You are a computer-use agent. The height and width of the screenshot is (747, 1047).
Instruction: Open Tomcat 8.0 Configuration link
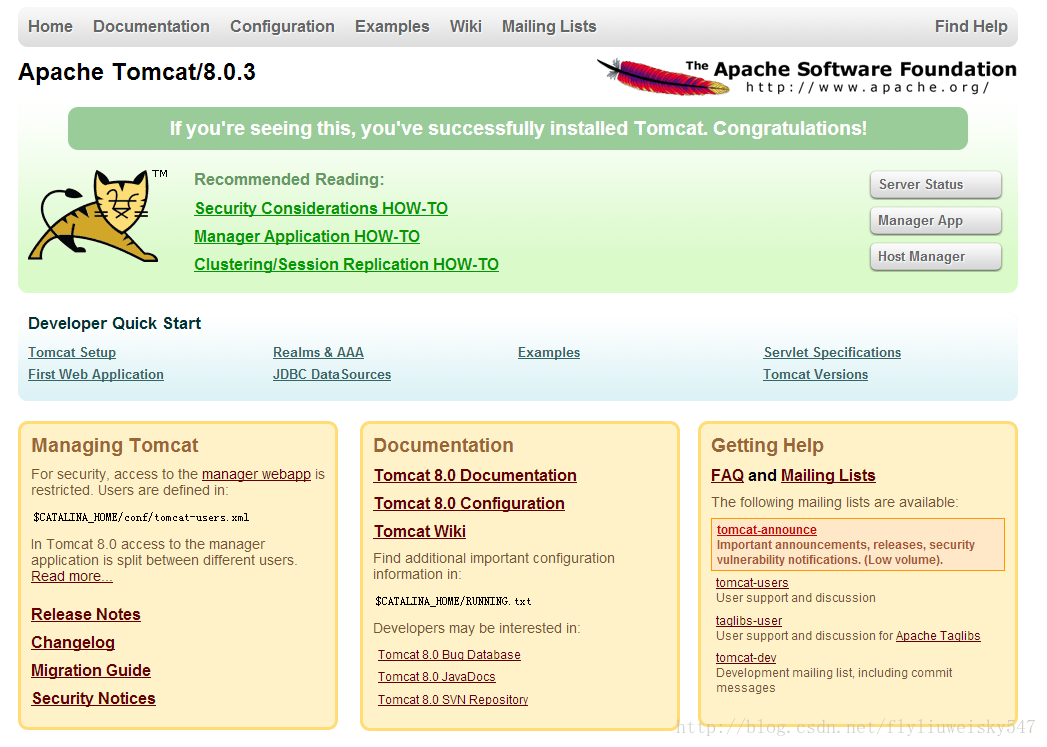pos(469,503)
